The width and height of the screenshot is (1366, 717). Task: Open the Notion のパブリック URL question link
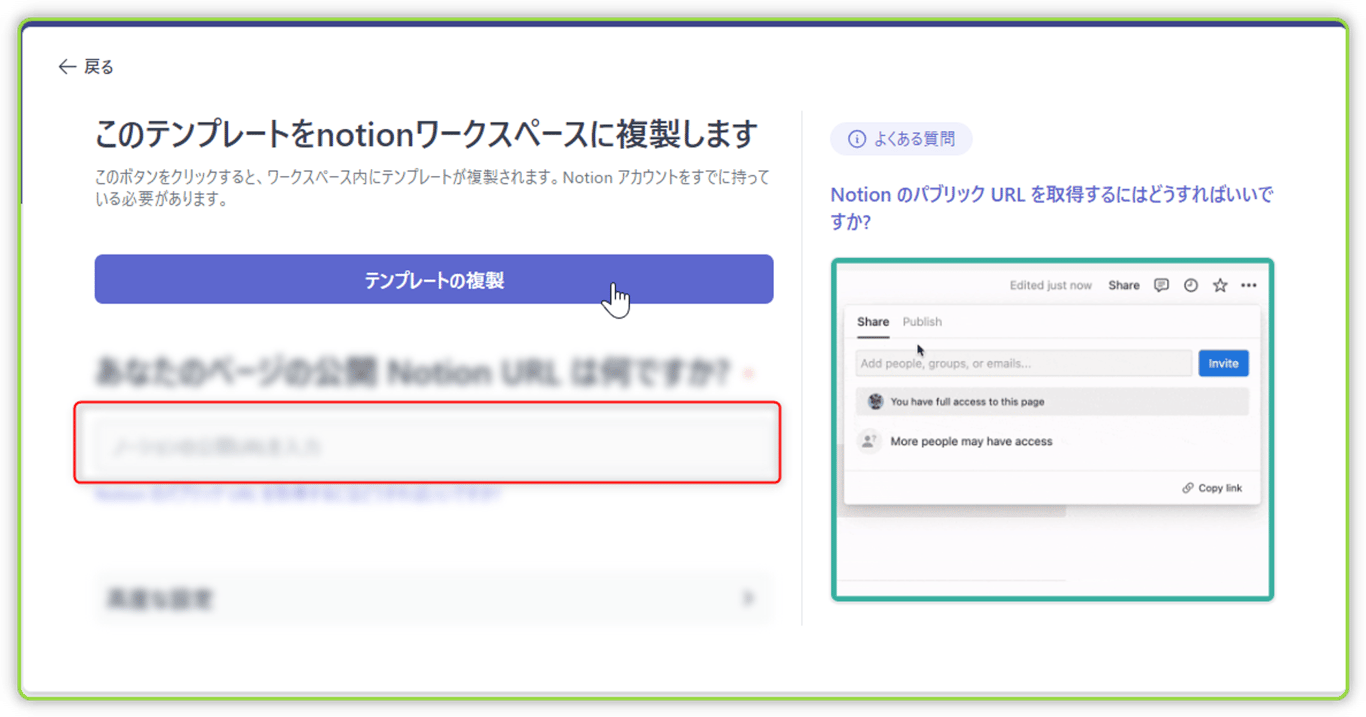click(1051, 208)
